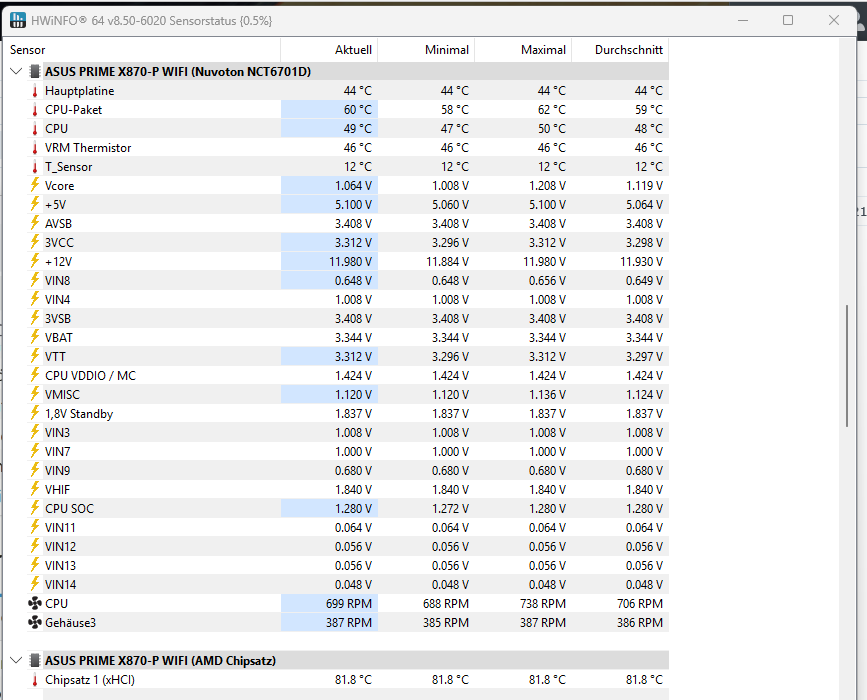Image resolution: width=867 pixels, height=700 pixels.
Task: Click the VMISC voltage bolt icon
Action: pyautogui.click(x=35, y=394)
